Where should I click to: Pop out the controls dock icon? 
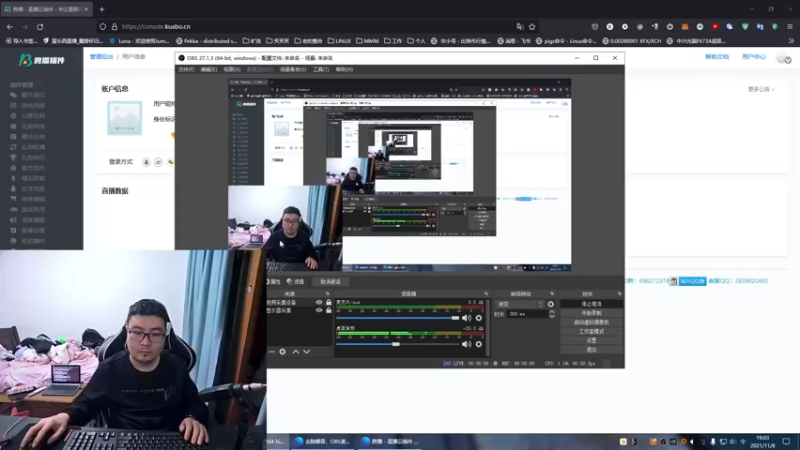(619, 294)
